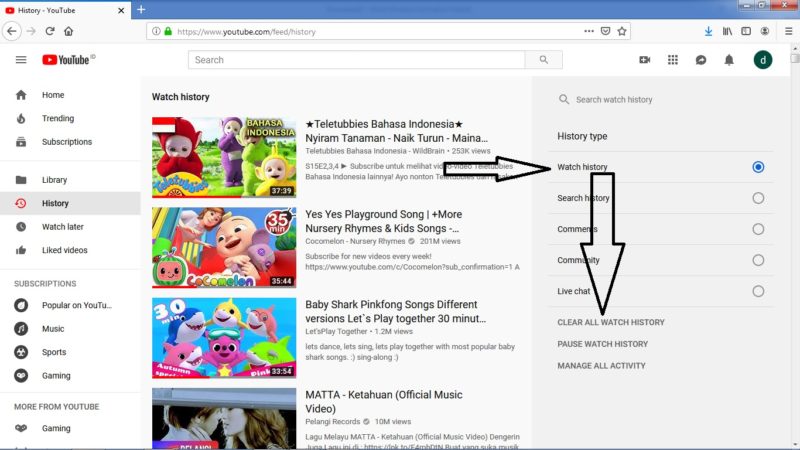The width and height of the screenshot is (800, 450).
Task: Open Let'sPlay Together channel link
Action: 336,331
